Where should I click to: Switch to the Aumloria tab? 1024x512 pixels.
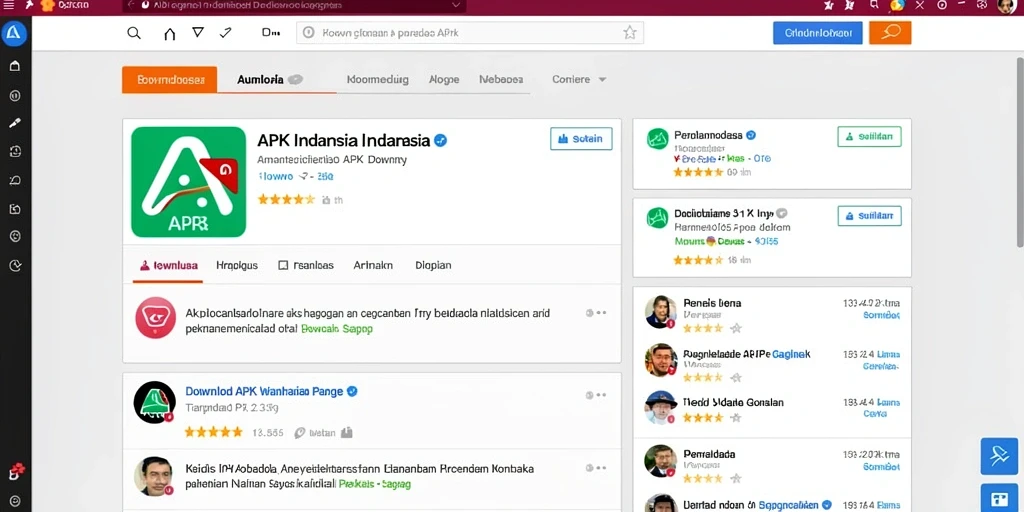click(x=270, y=80)
